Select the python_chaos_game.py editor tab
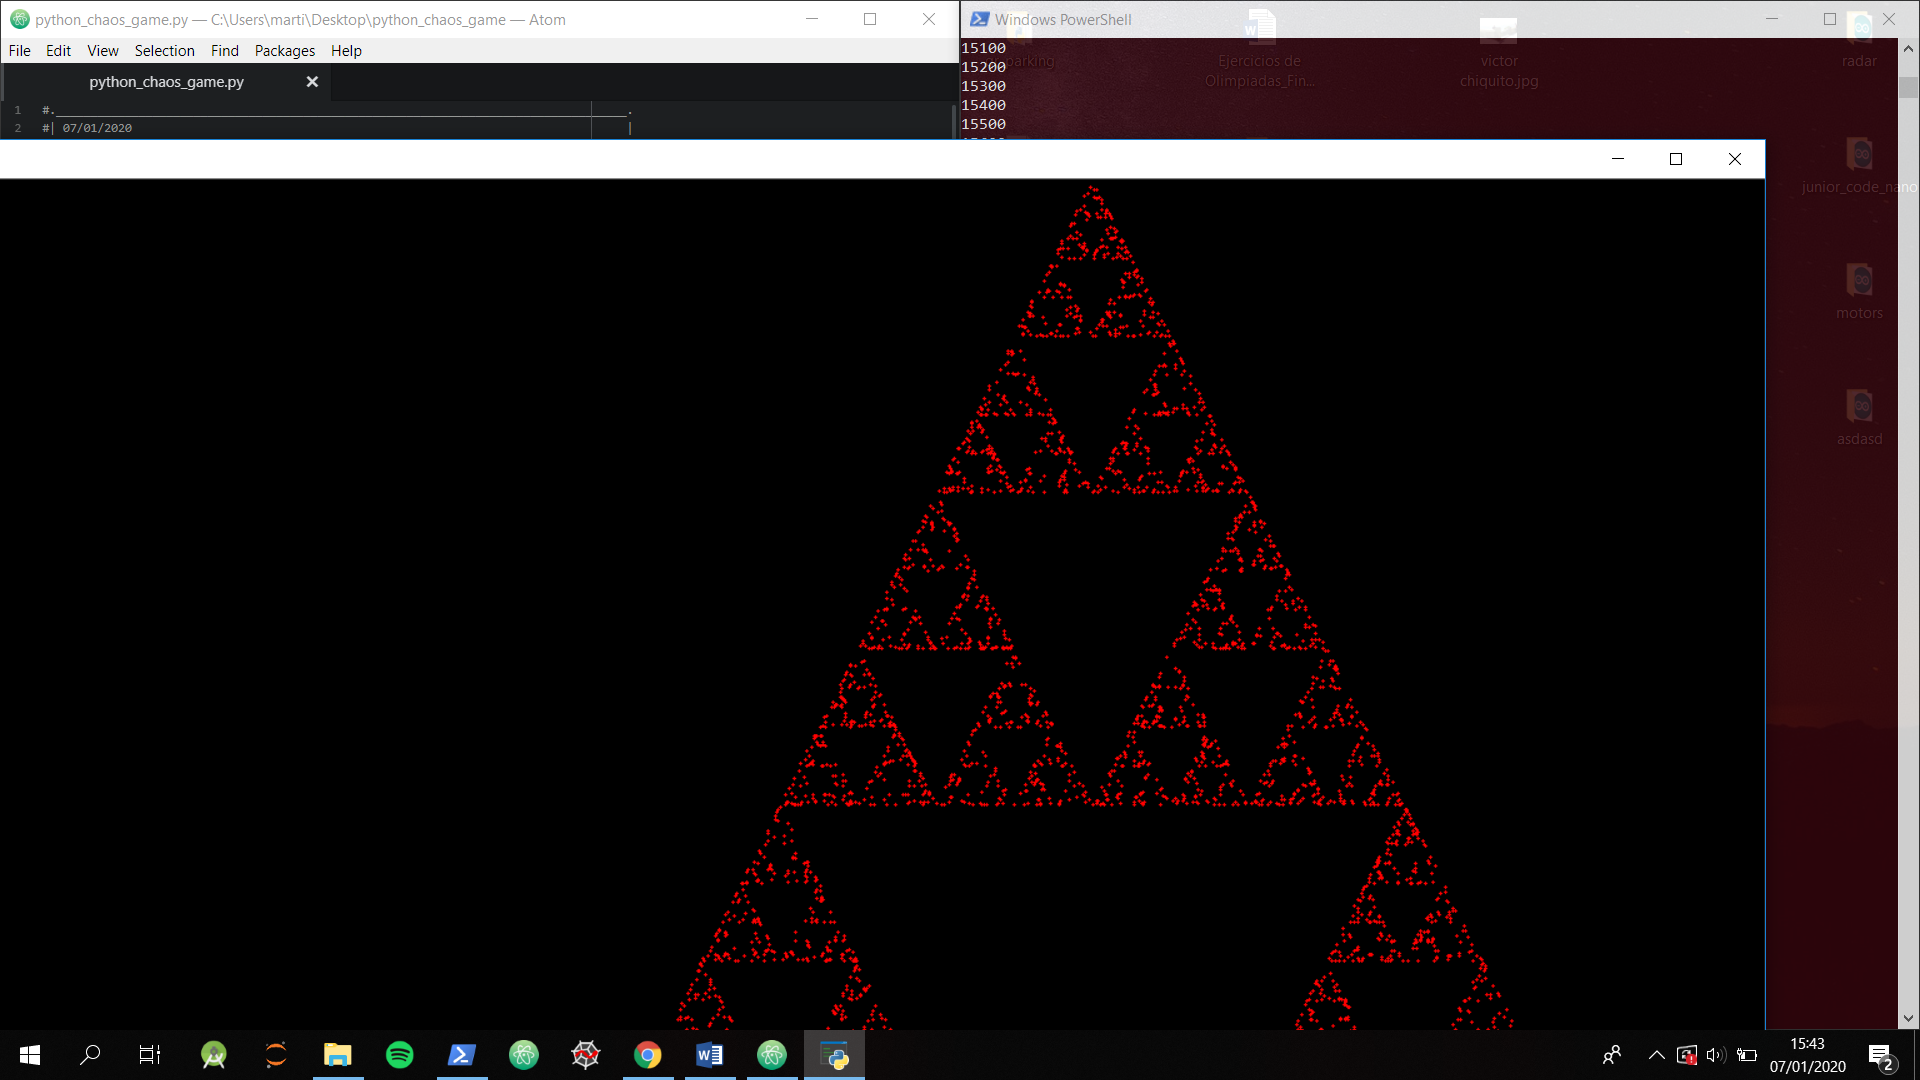The image size is (1920, 1080). click(166, 82)
